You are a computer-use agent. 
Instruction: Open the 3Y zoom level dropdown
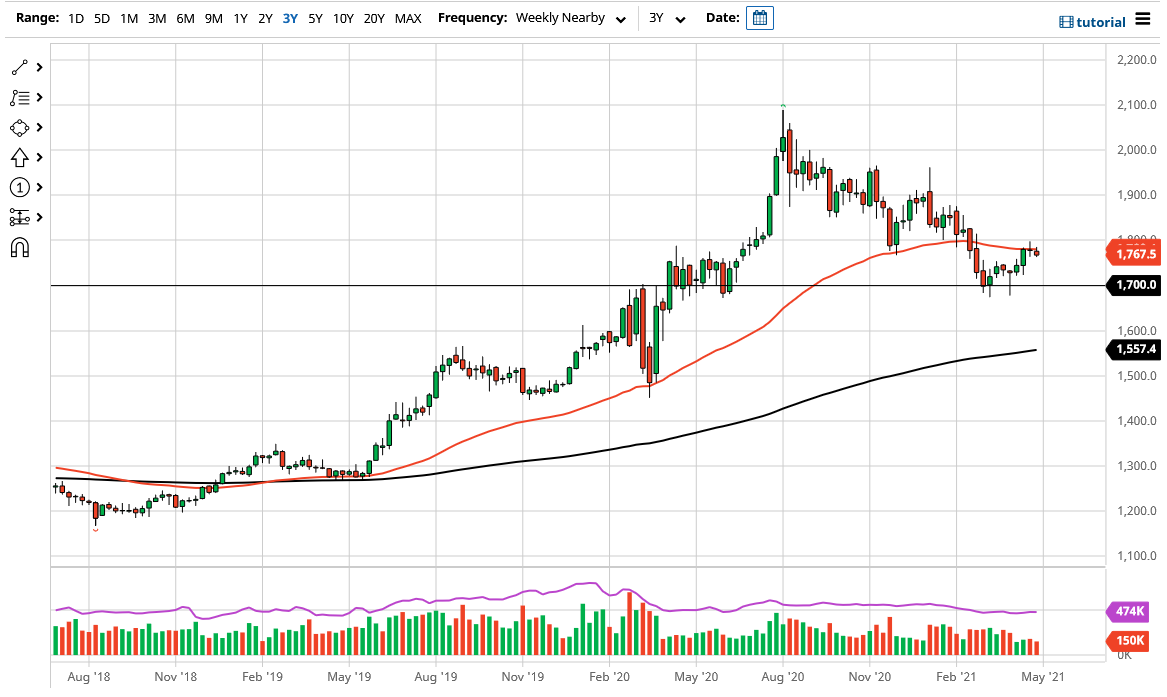tap(665, 18)
